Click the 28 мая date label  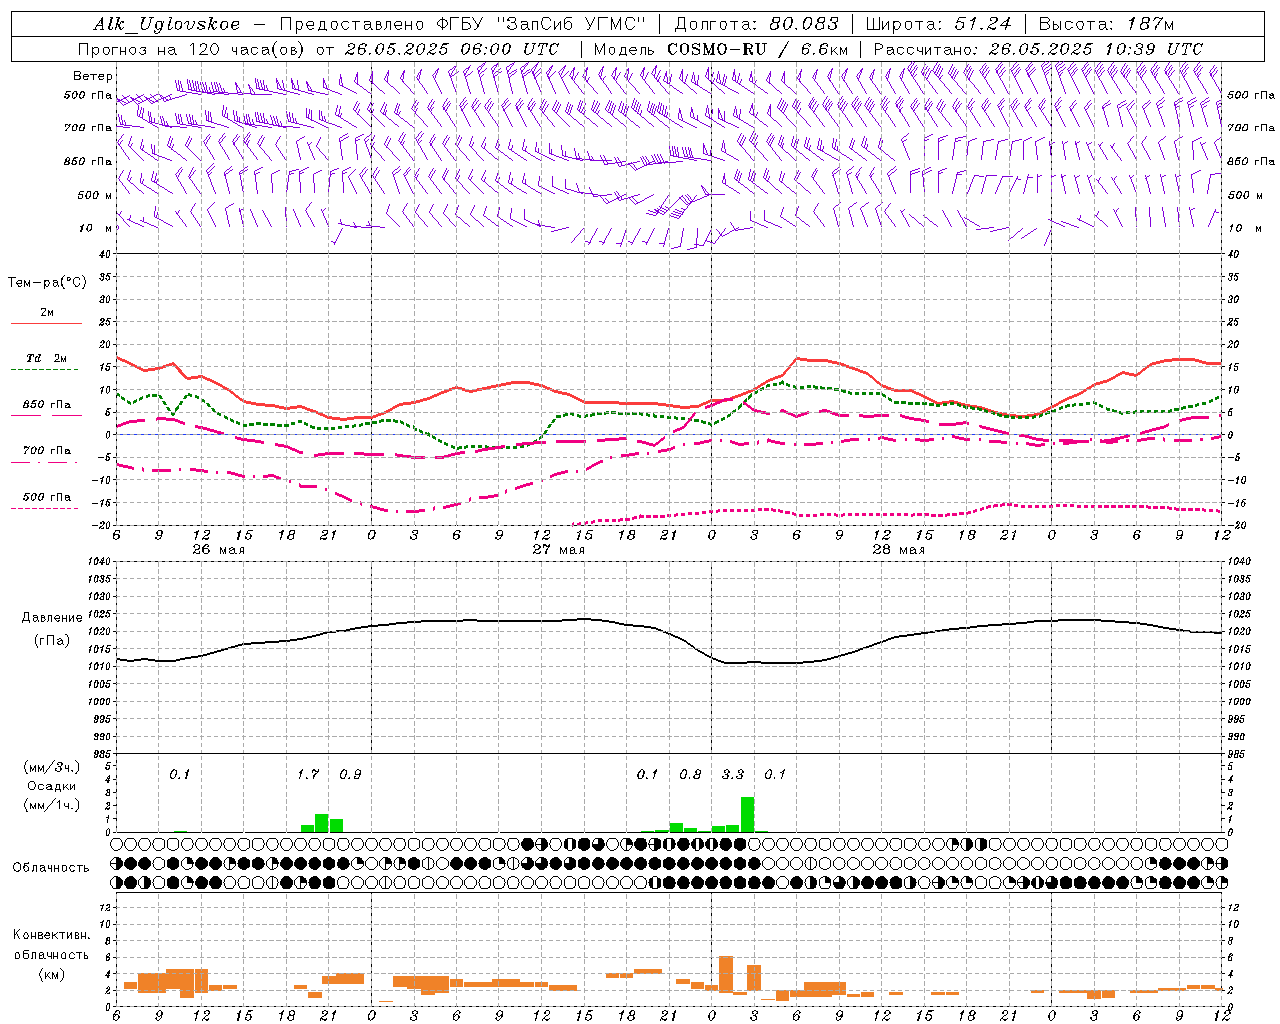(898, 550)
